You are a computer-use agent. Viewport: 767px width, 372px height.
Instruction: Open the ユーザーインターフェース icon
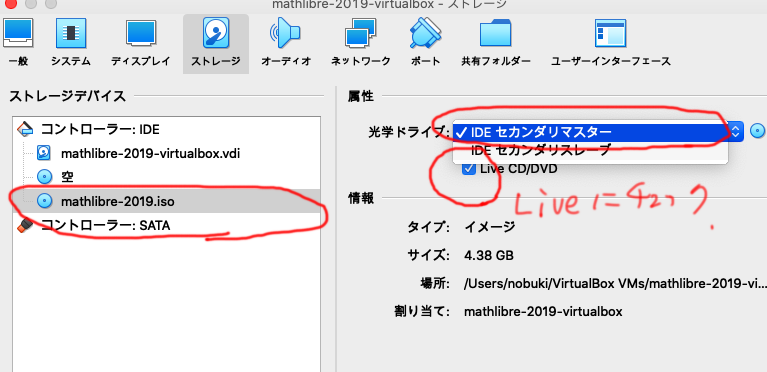click(x=610, y=33)
